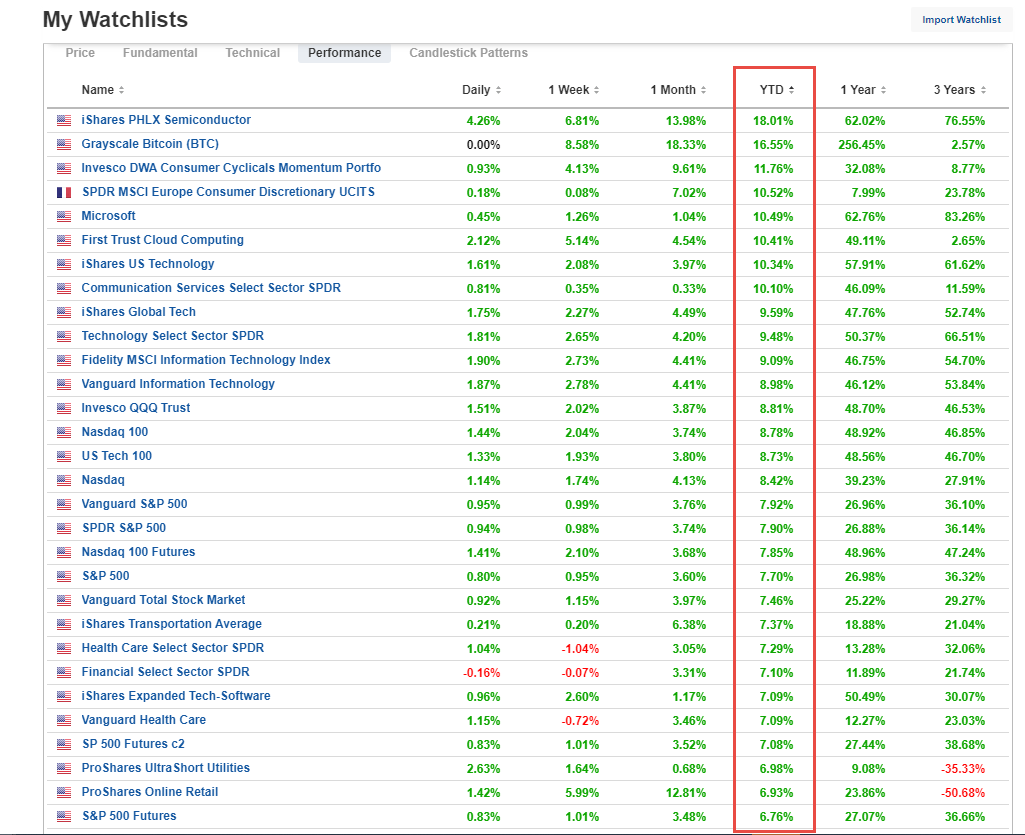Click US flag beside Nasdaq 100 Futures

[x=64, y=553]
